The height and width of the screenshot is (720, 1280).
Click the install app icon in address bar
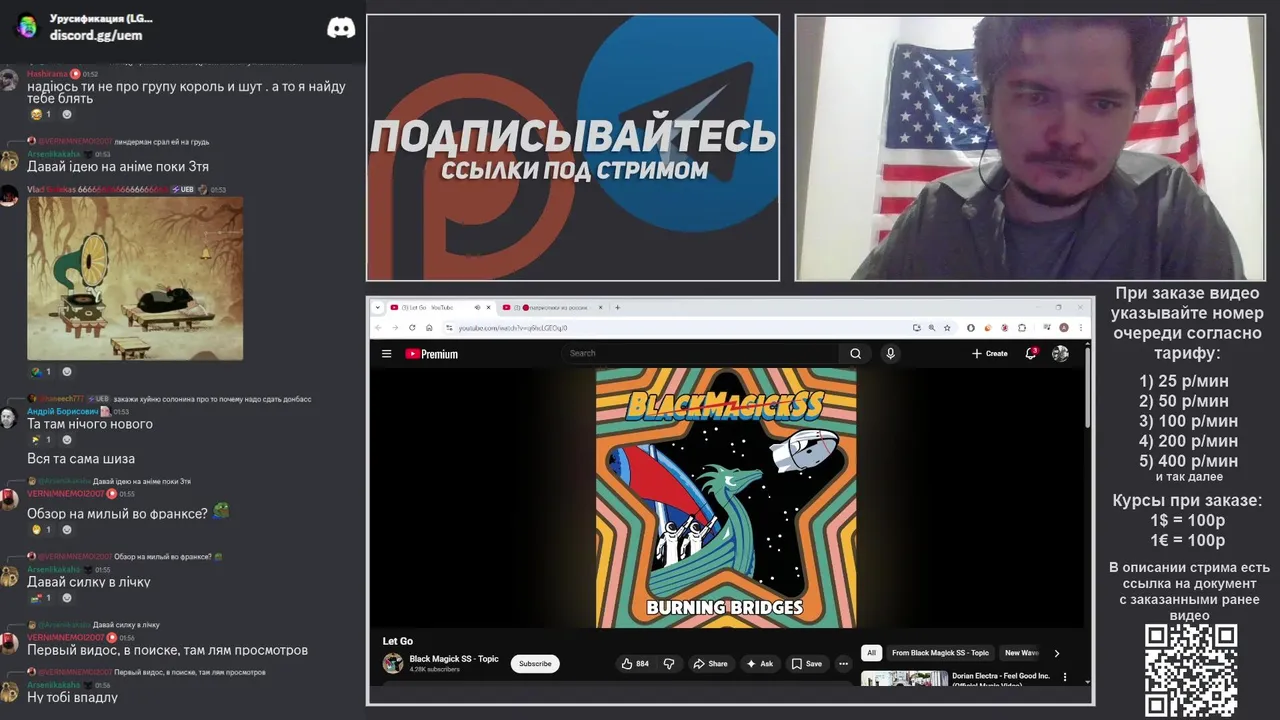(916, 328)
